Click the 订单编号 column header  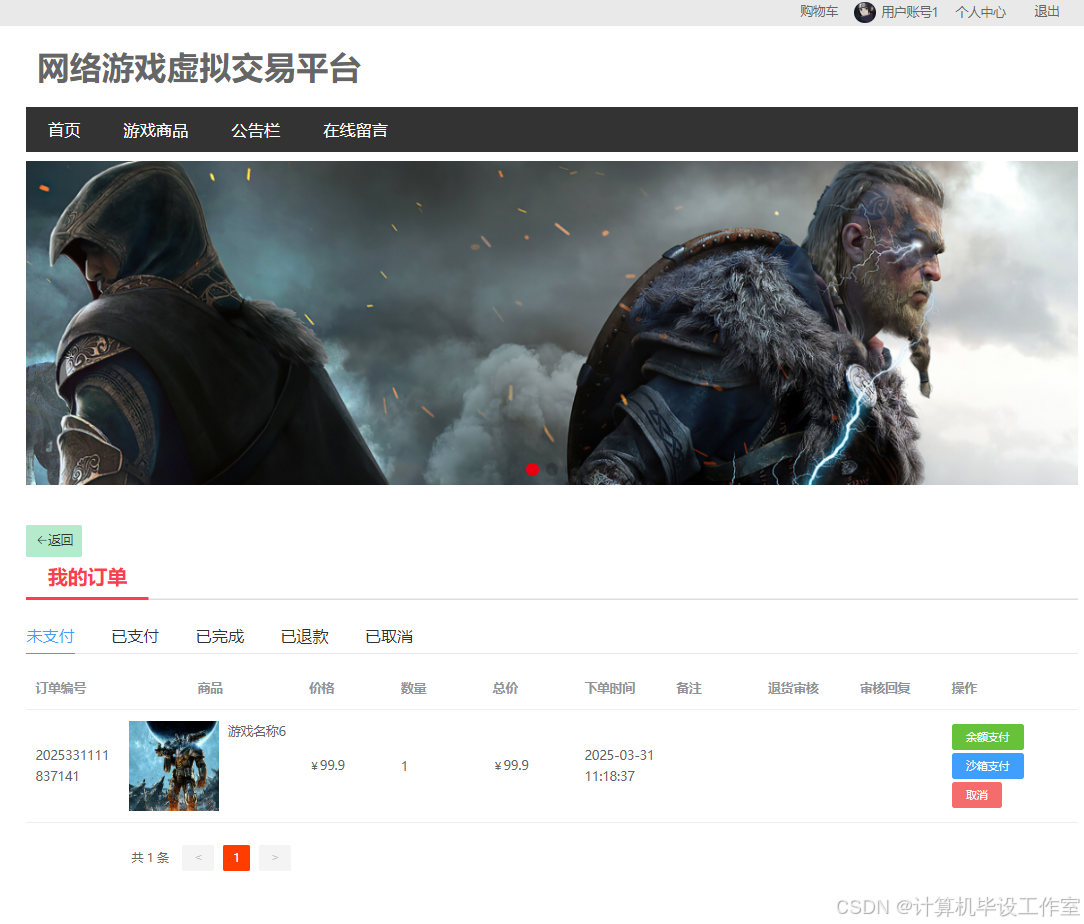[x=61, y=688]
